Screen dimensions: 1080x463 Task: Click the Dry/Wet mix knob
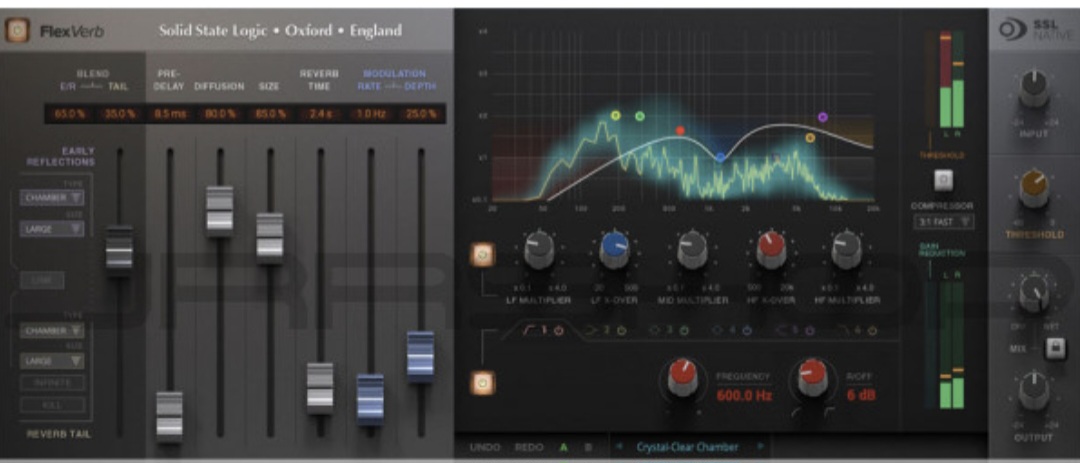pyautogui.click(x=1034, y=294)
